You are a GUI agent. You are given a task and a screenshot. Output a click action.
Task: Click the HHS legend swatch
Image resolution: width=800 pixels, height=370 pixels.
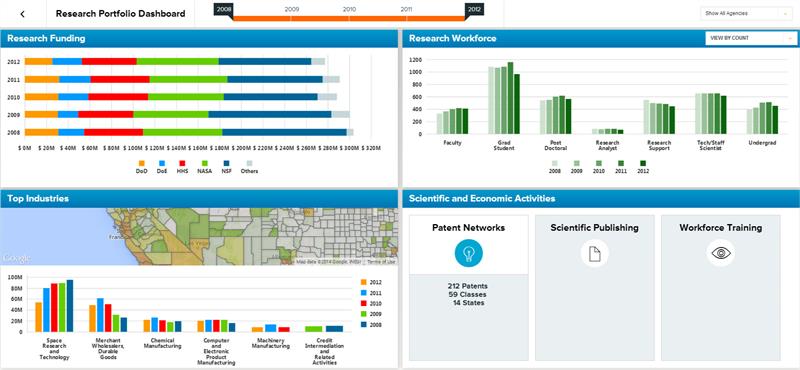tap(182, 163)
